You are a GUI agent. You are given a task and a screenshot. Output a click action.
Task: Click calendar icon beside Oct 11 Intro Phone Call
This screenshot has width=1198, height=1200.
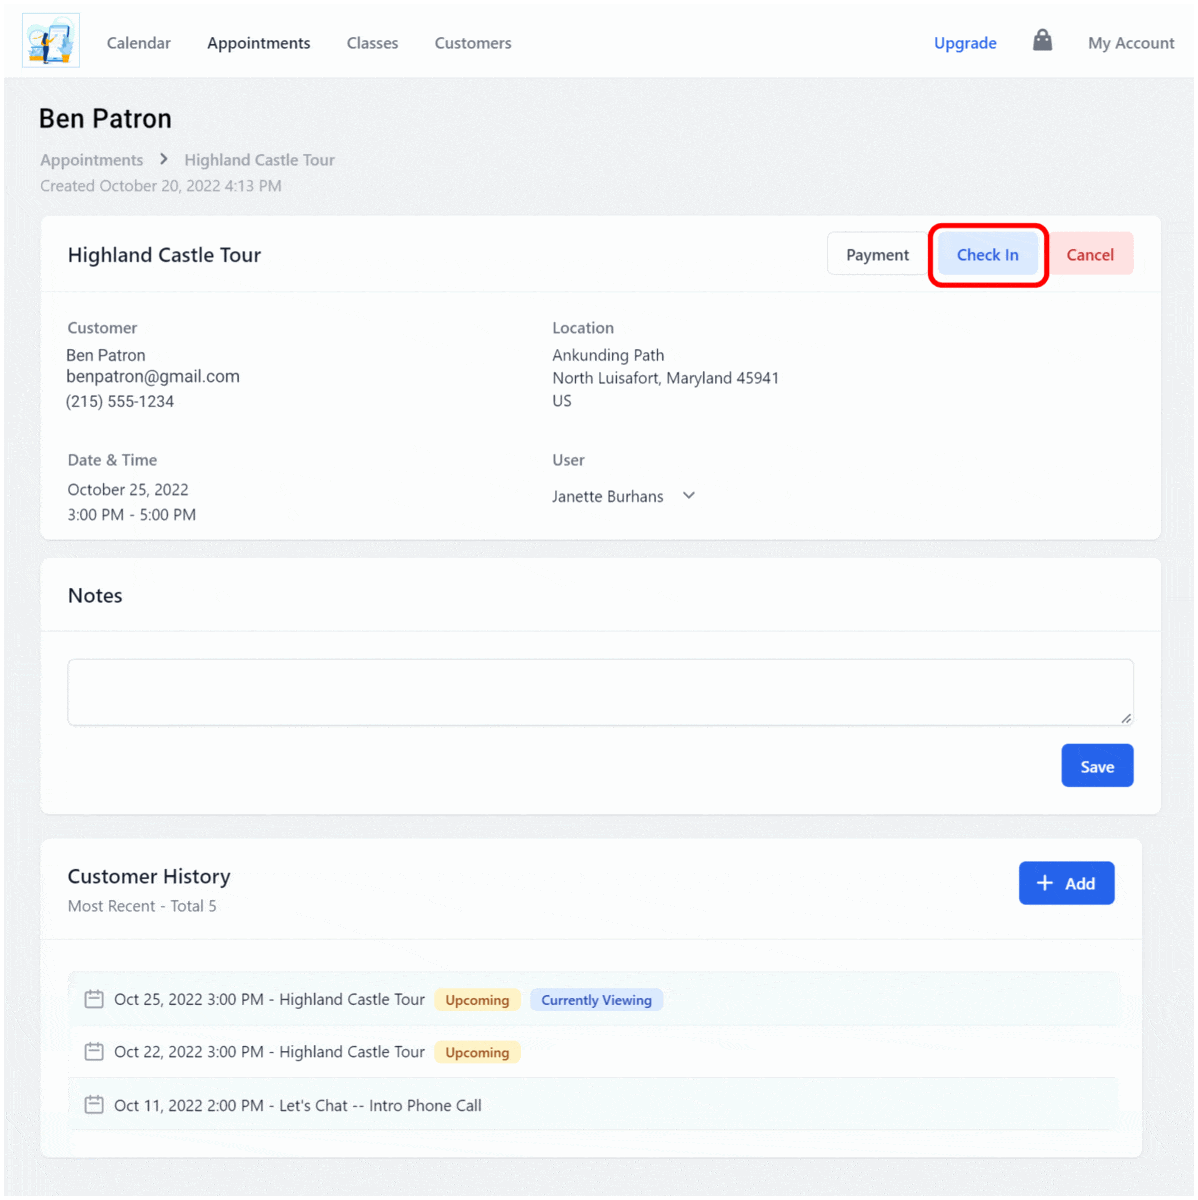(x=94, y=1105)
